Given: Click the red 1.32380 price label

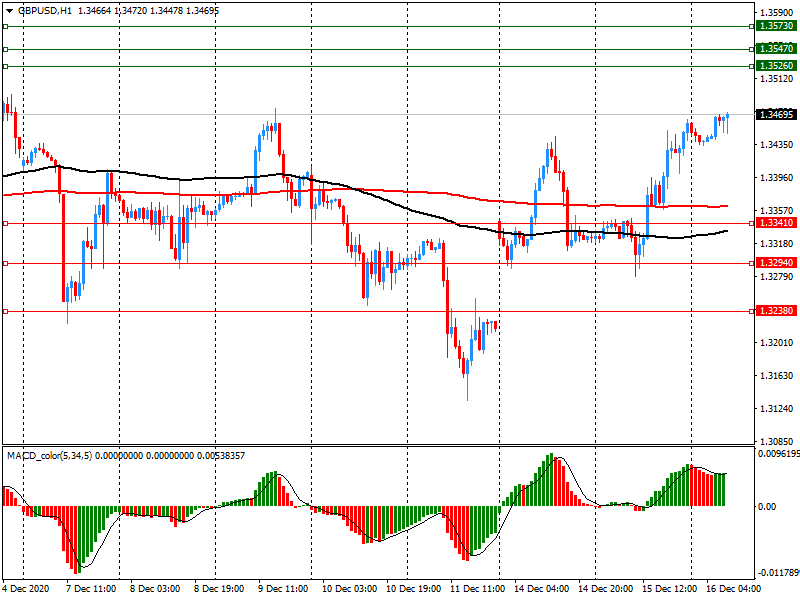Looking at the screenshot, I should coord(776,311).
